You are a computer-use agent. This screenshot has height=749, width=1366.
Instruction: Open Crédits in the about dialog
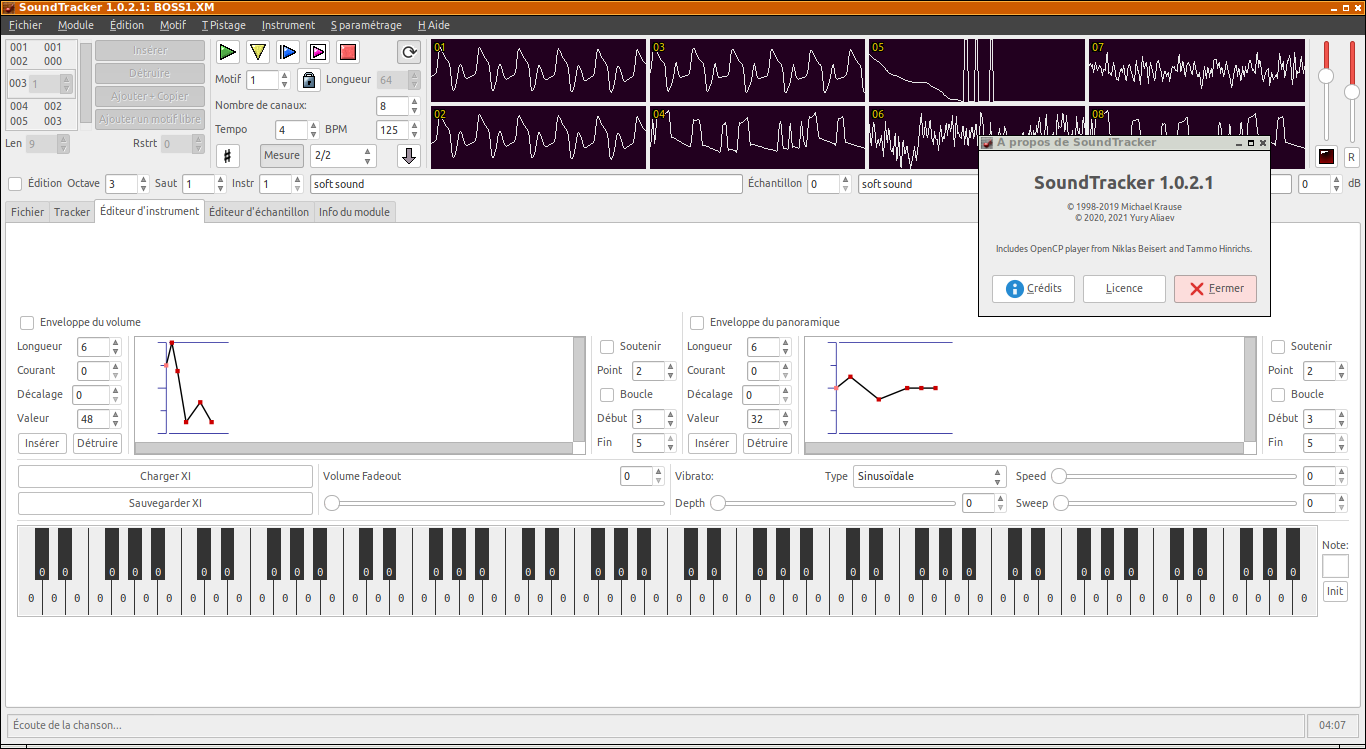pyautogui.click(x=1034, y=289)
